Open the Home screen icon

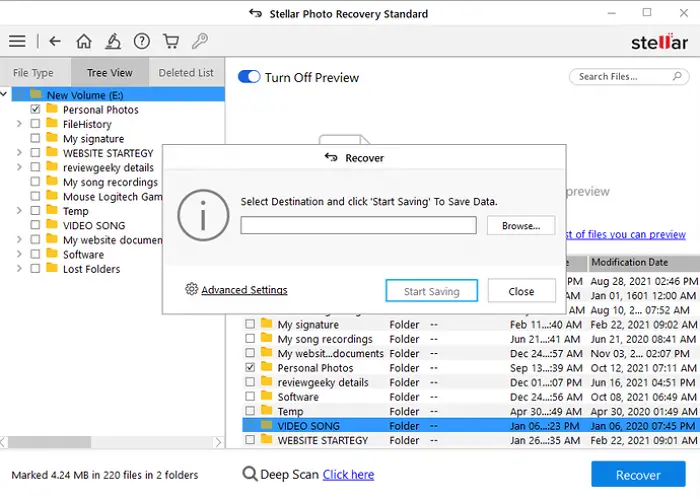[x=83, y=41]
